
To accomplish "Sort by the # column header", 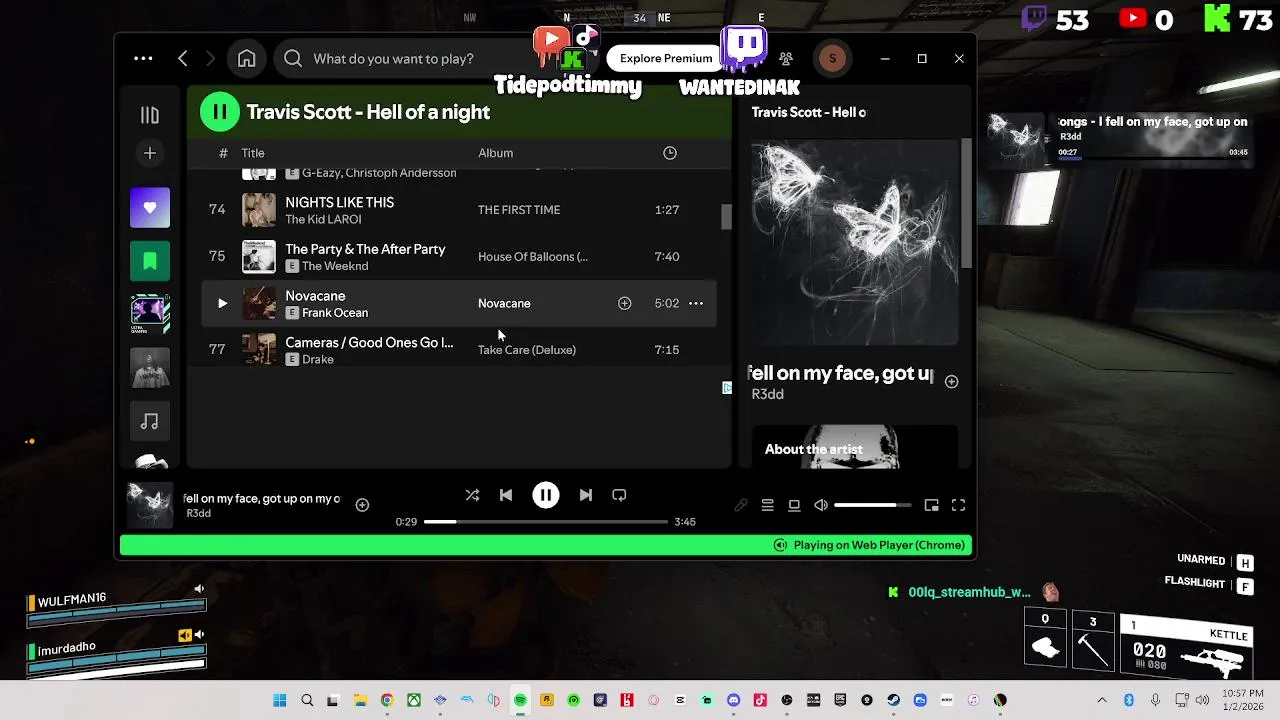I will (223, 153).
